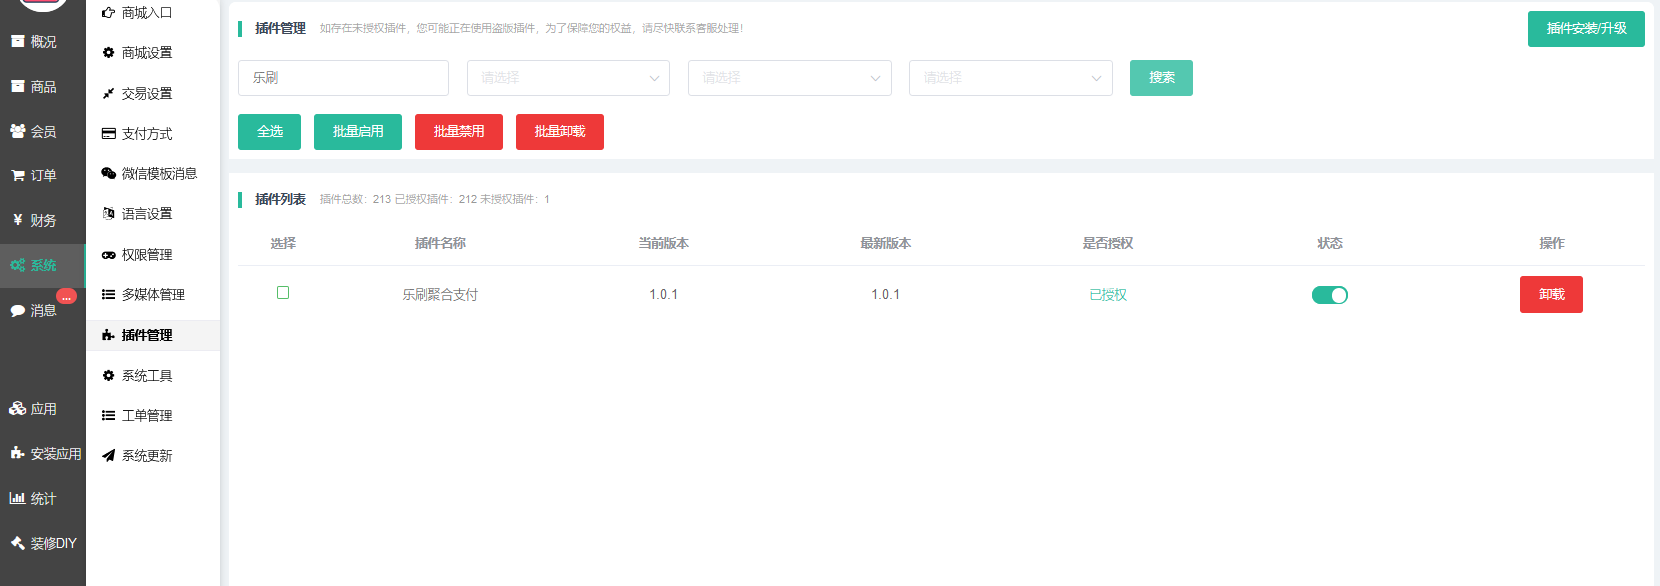Image resolution: width=1660 pixels, height=586 pixels.
Task: Click the 交易设置 pin icon
Action: coord(108,93)
